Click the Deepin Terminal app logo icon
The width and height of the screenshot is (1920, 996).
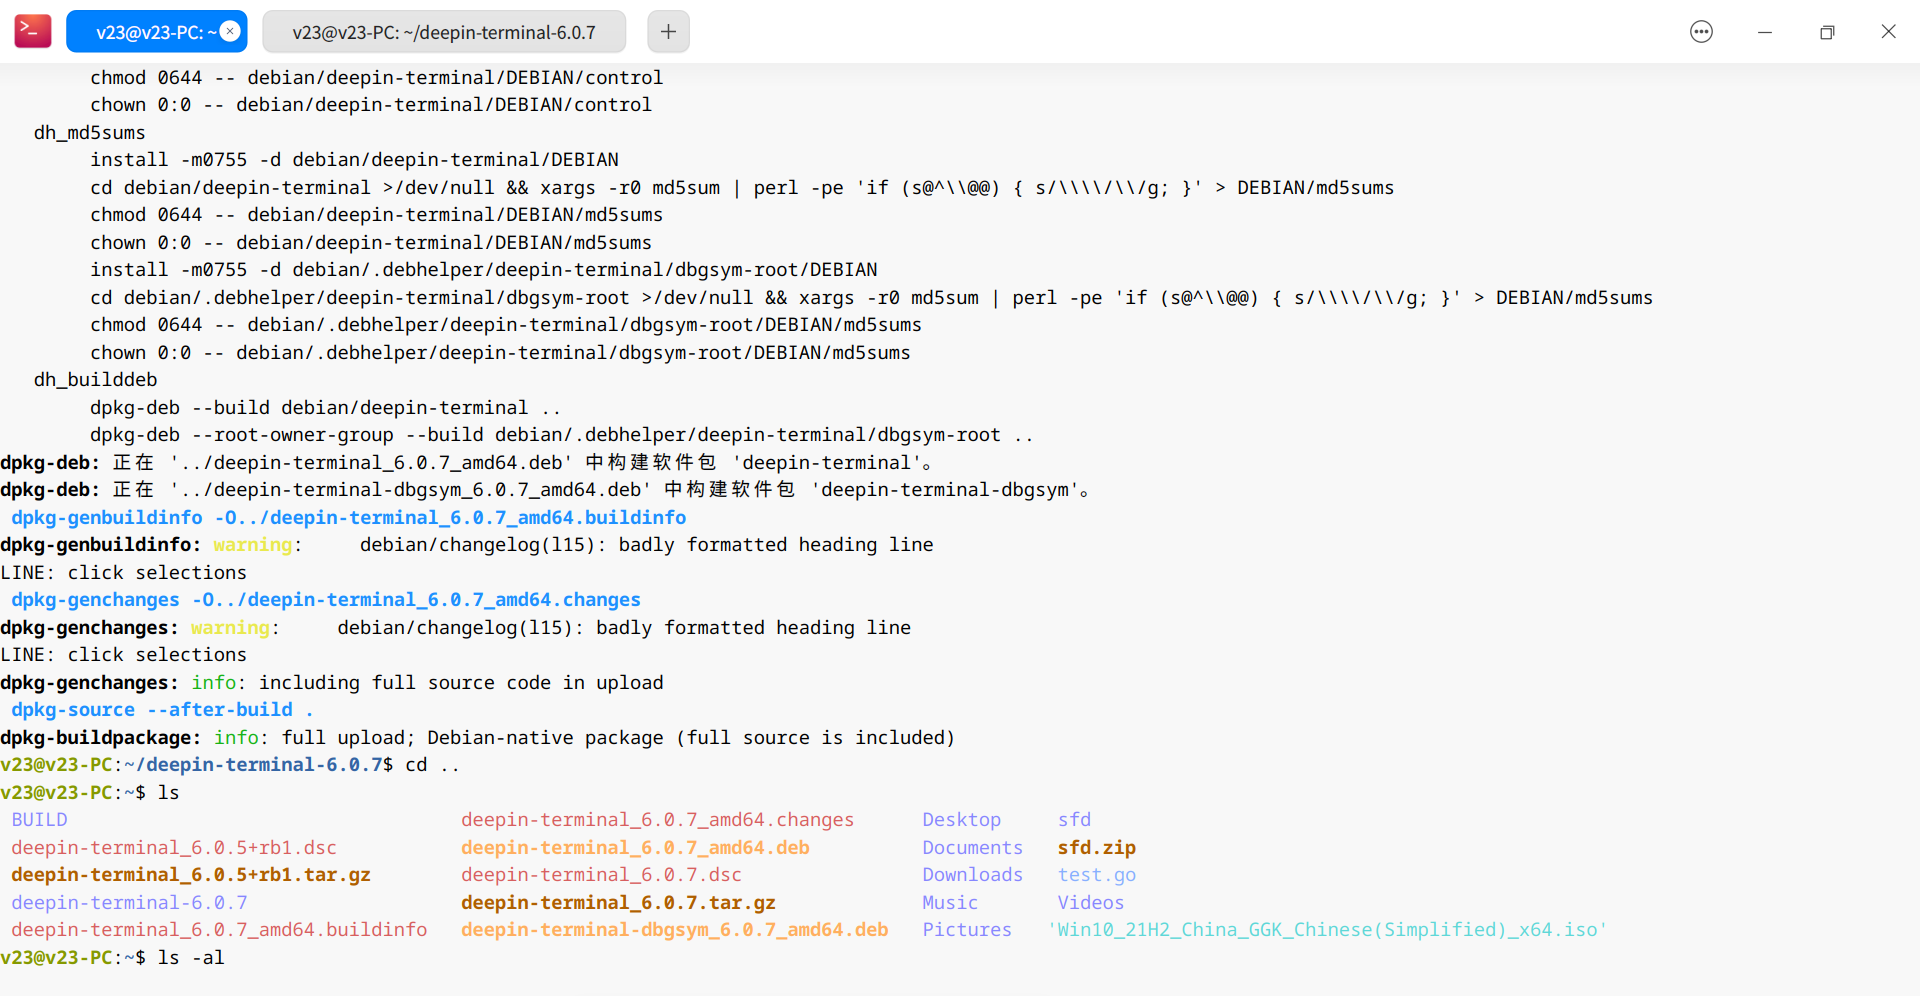click(x=33, y=31)
